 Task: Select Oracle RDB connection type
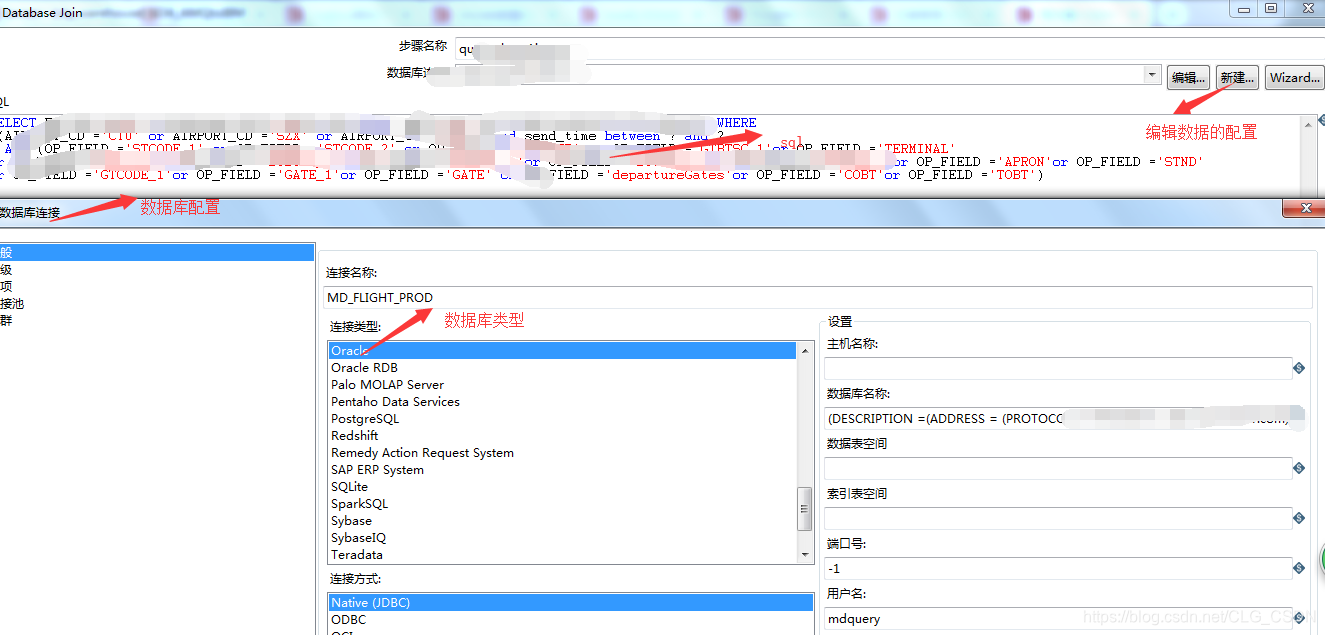point(562,368)
